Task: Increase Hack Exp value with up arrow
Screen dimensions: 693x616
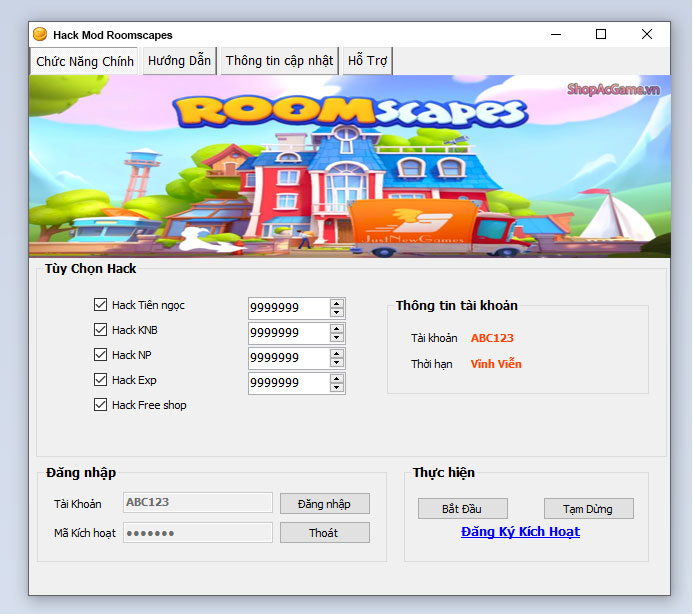Action: (x=337, y=379)
